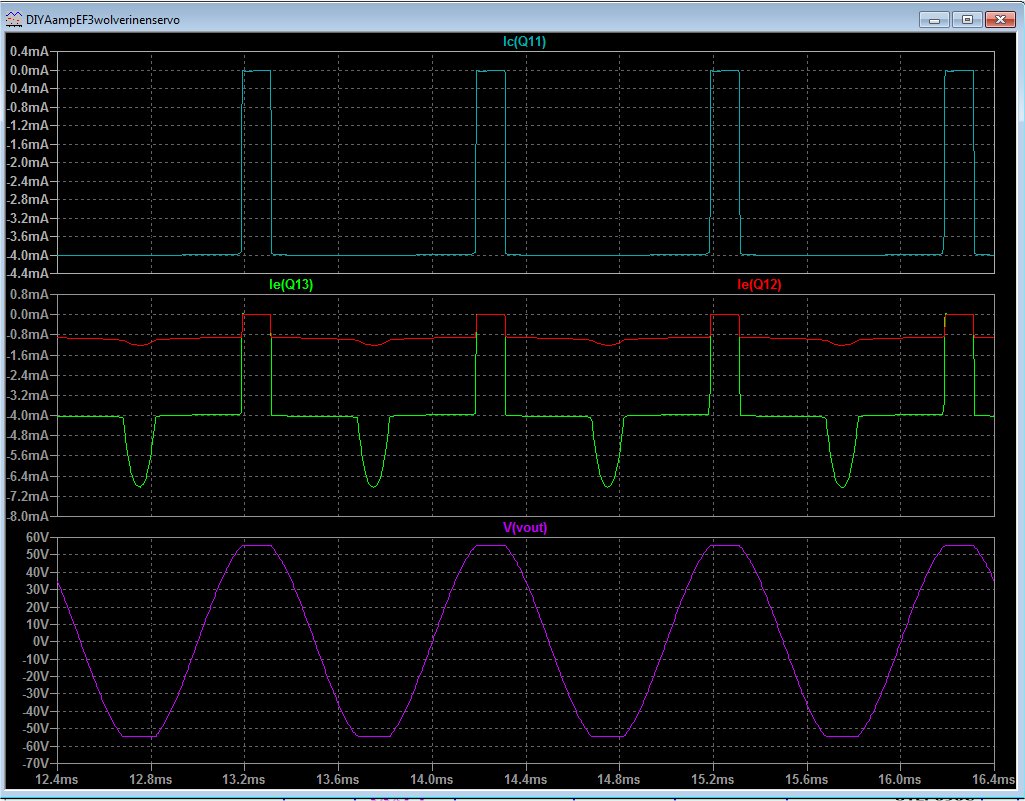Click the 0V voltage axis label

pos(41,642)
